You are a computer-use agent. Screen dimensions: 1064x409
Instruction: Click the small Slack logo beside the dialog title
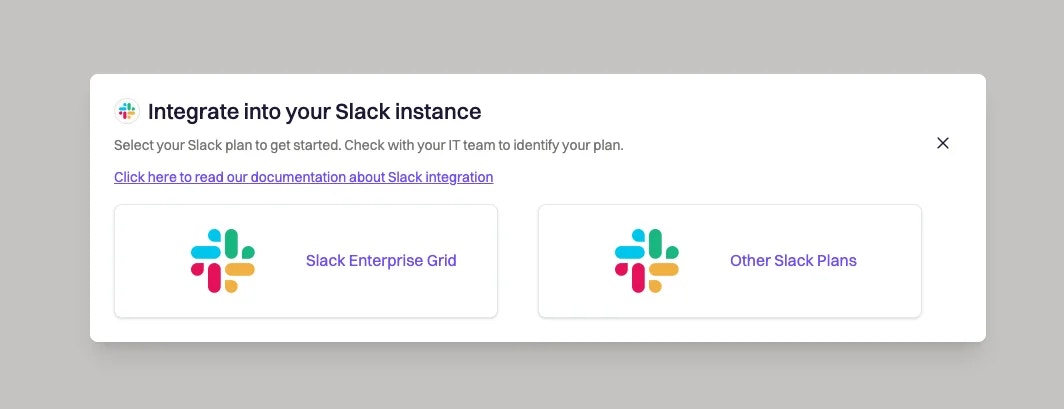tap(127, 111)
